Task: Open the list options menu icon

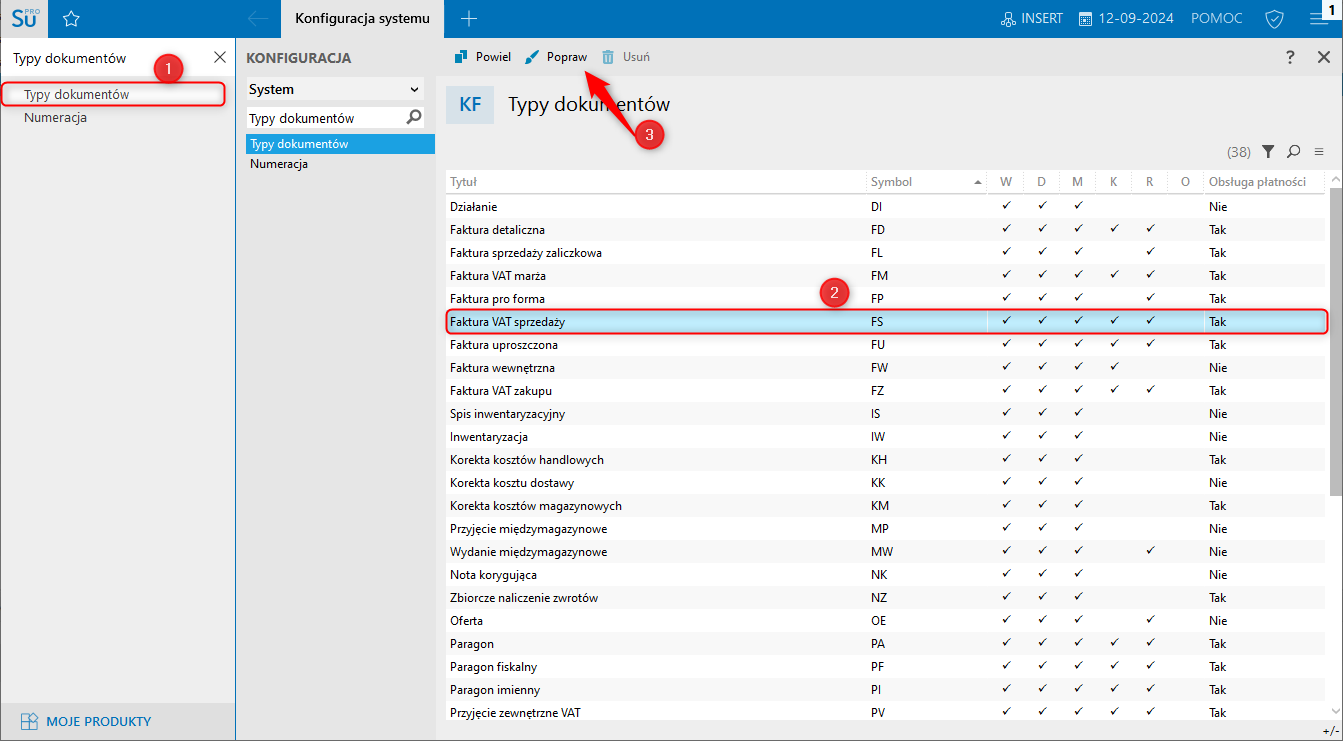Action: point(1319,152)
